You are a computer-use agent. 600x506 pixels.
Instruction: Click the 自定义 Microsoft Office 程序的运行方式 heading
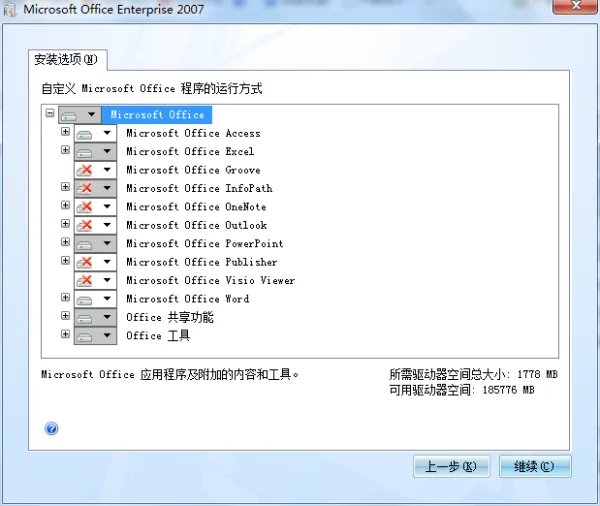pos(152,89)
